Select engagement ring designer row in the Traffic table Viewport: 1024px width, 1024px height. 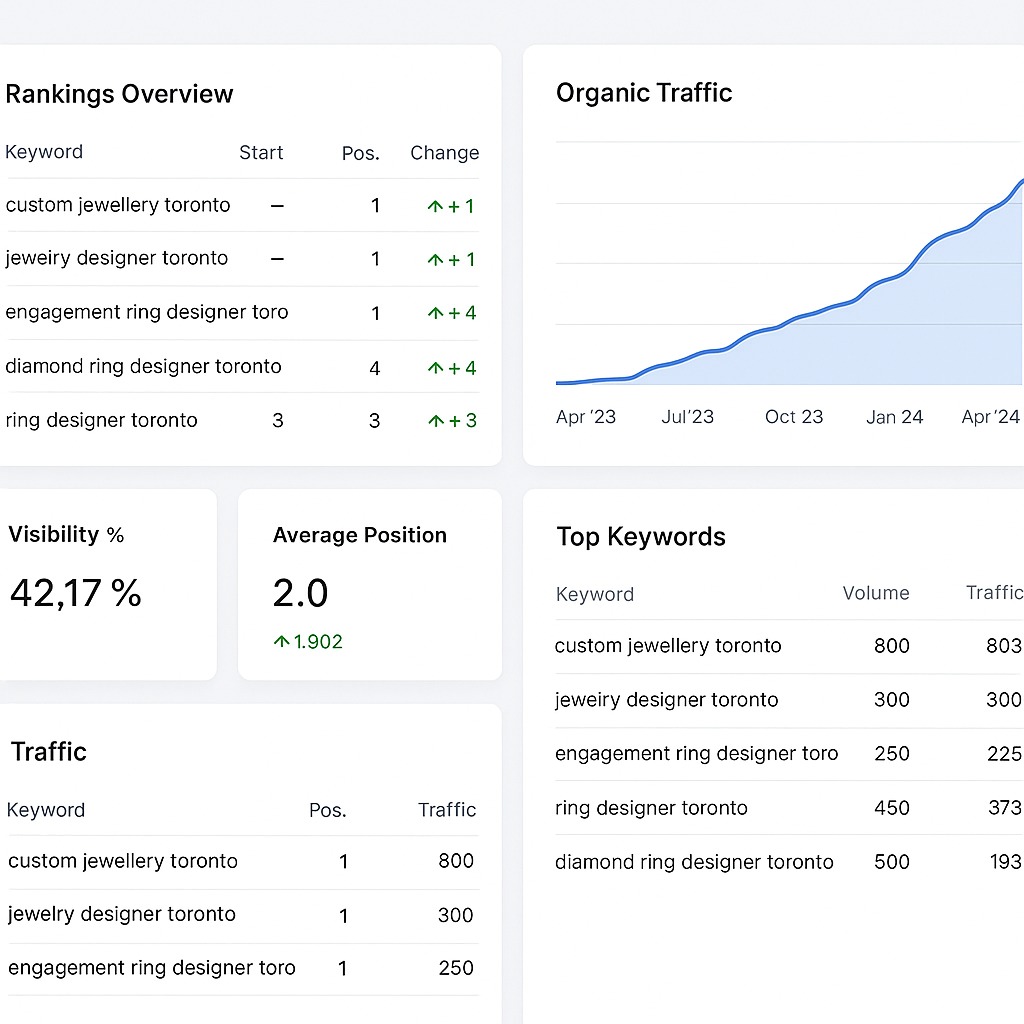[152, 968]
